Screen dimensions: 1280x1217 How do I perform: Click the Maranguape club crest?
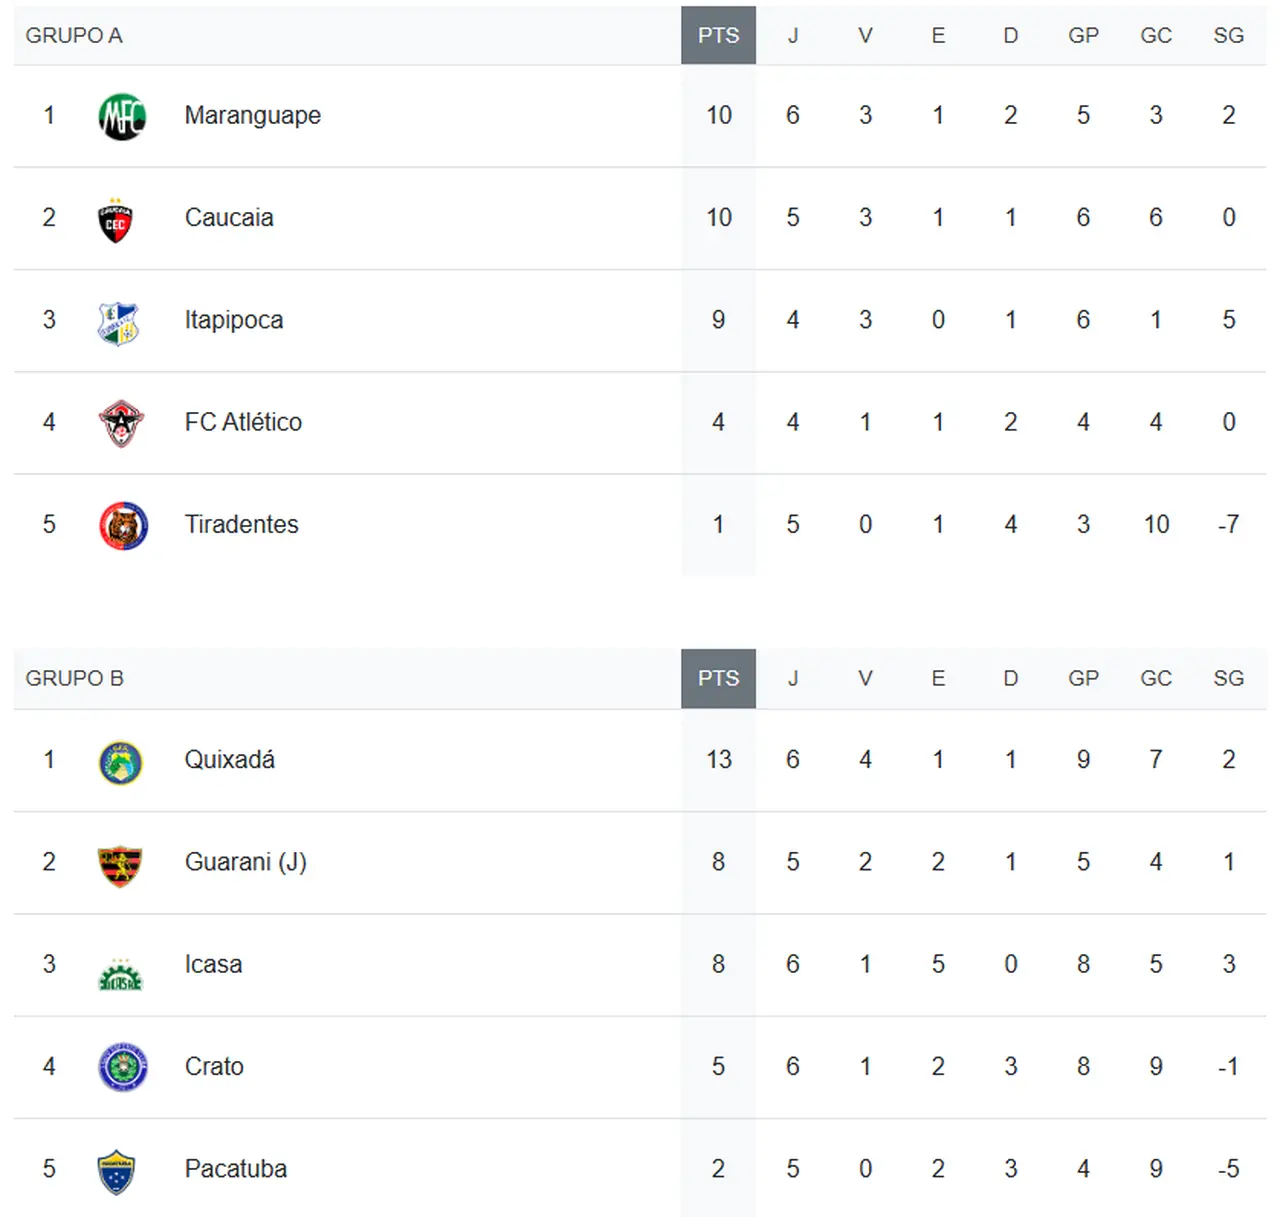[x=122, y=116]
